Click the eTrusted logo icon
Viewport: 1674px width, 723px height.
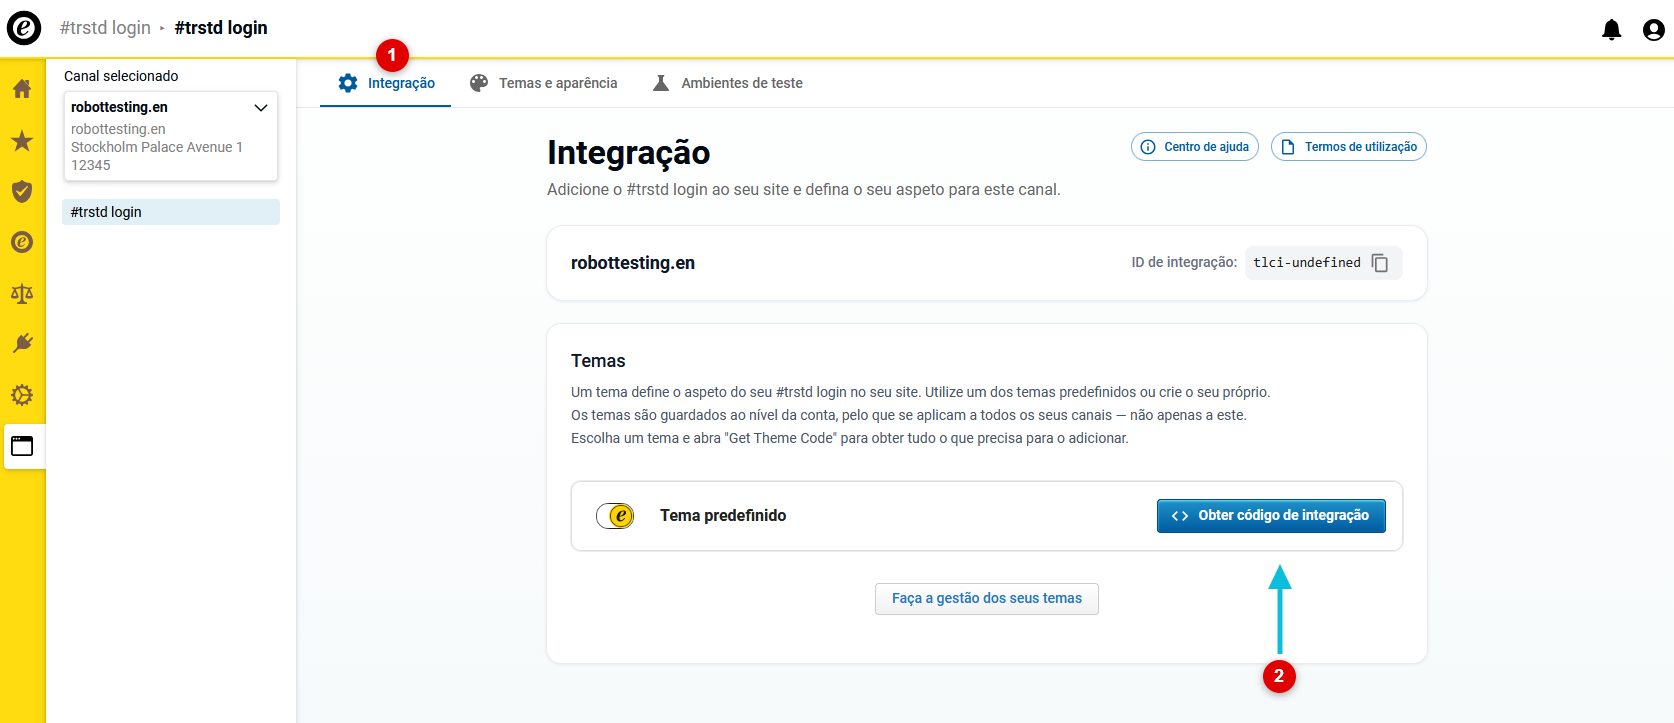point(24,28)
